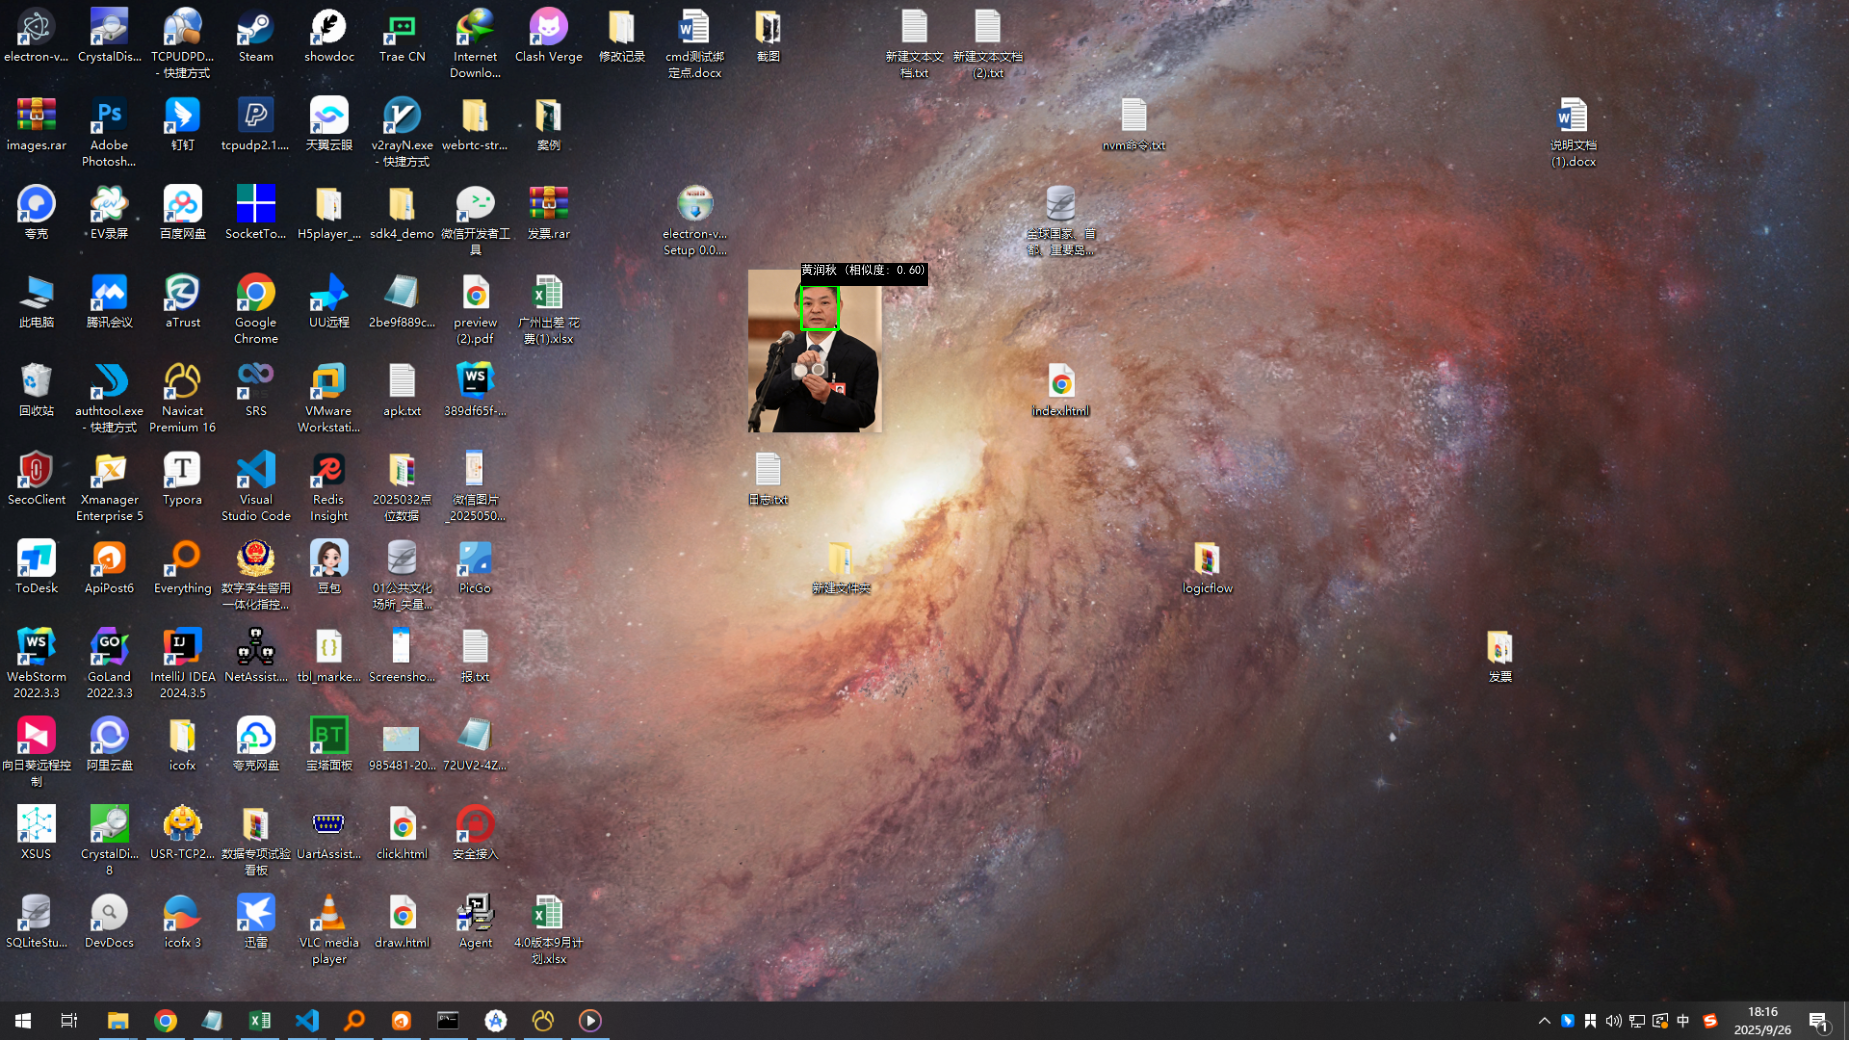
Task: Select the Navicat Premium 16 icon
Action: pos(182,384)
